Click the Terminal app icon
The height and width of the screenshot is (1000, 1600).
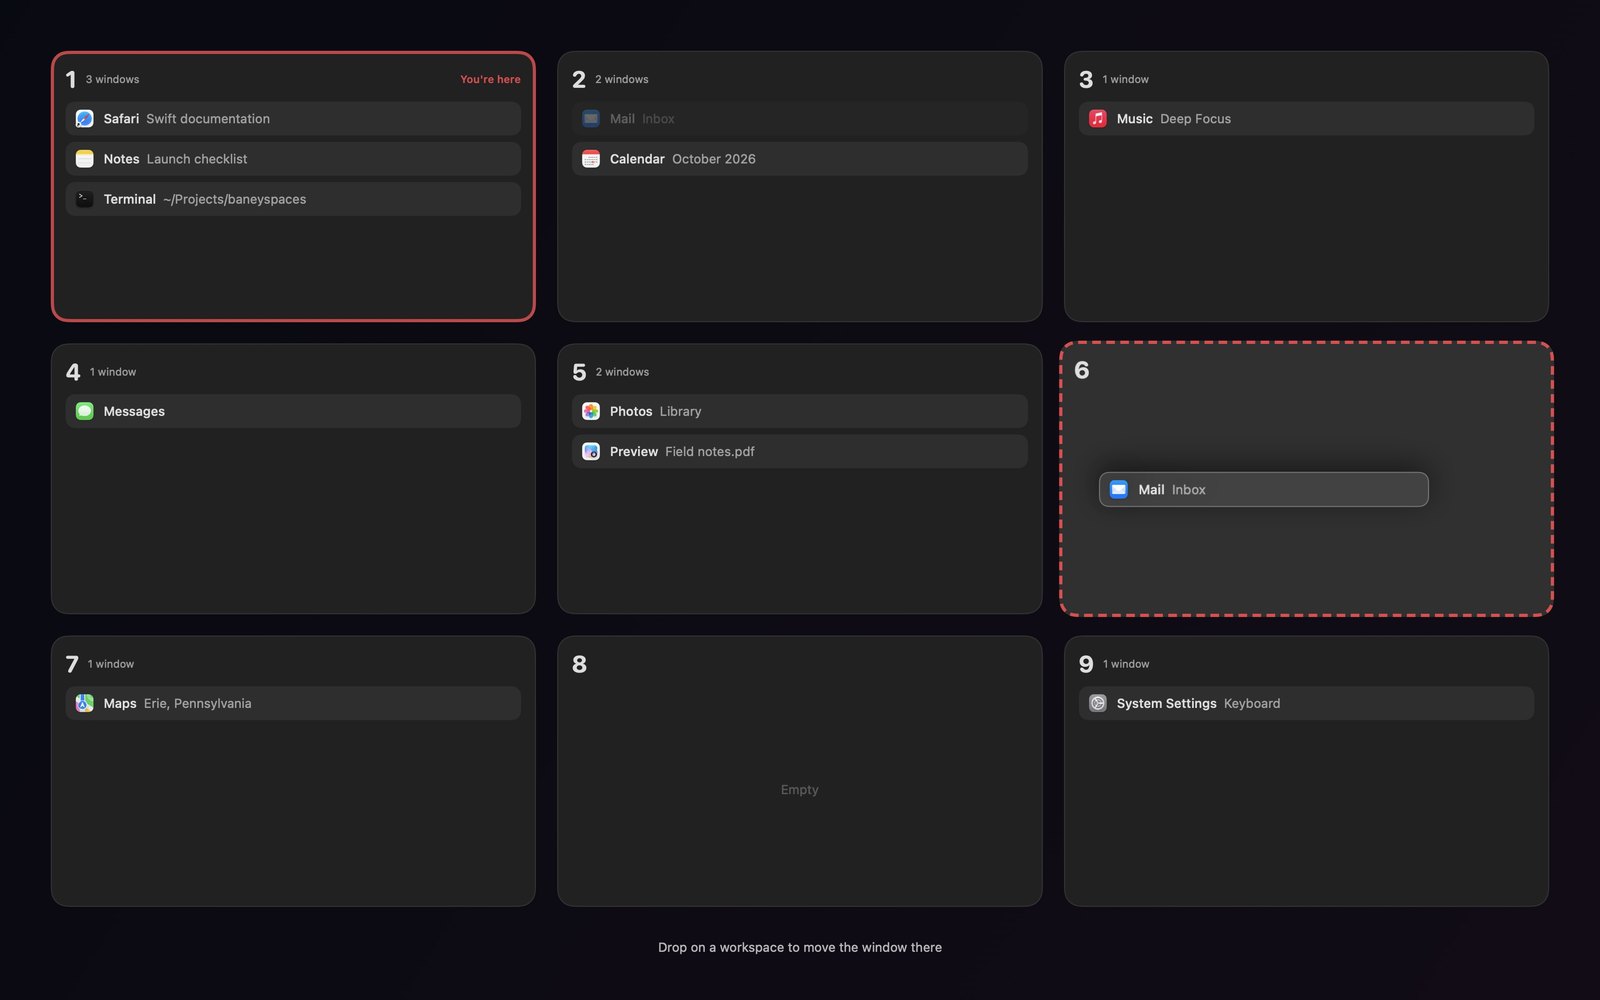click(x=85, y=199)
